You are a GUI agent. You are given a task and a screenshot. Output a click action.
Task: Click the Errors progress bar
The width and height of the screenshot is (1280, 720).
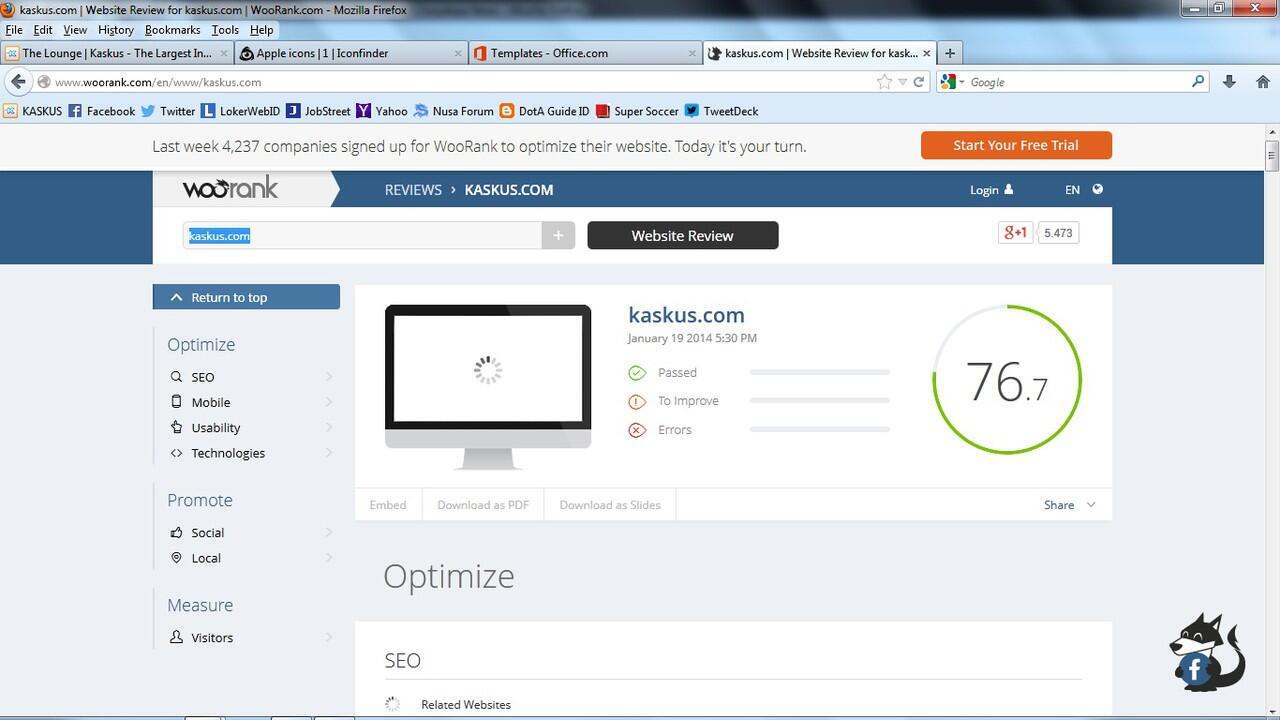[x=820, y=429]
